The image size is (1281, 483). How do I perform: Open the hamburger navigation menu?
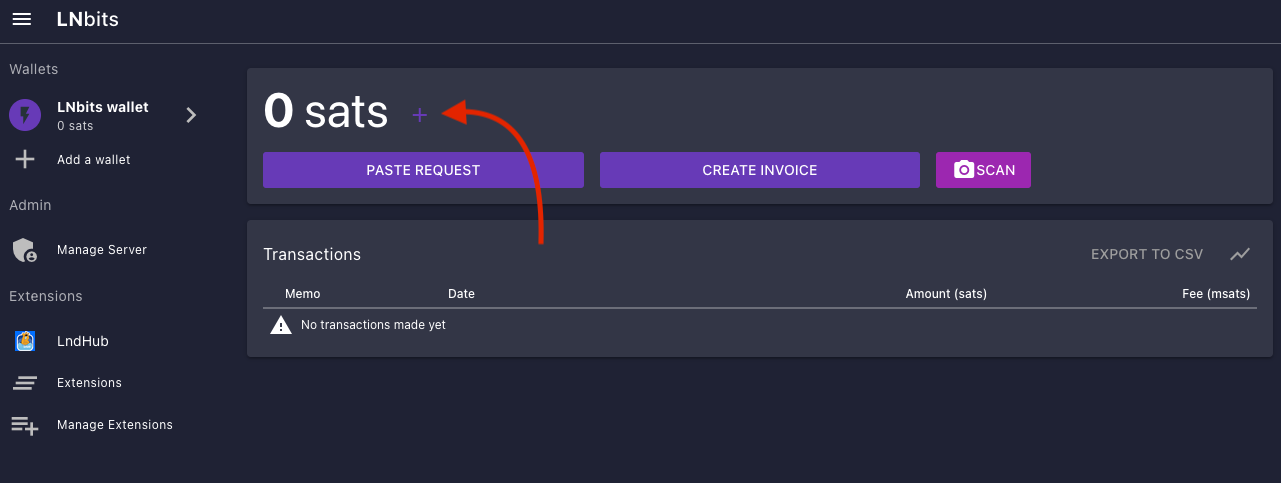21,20
